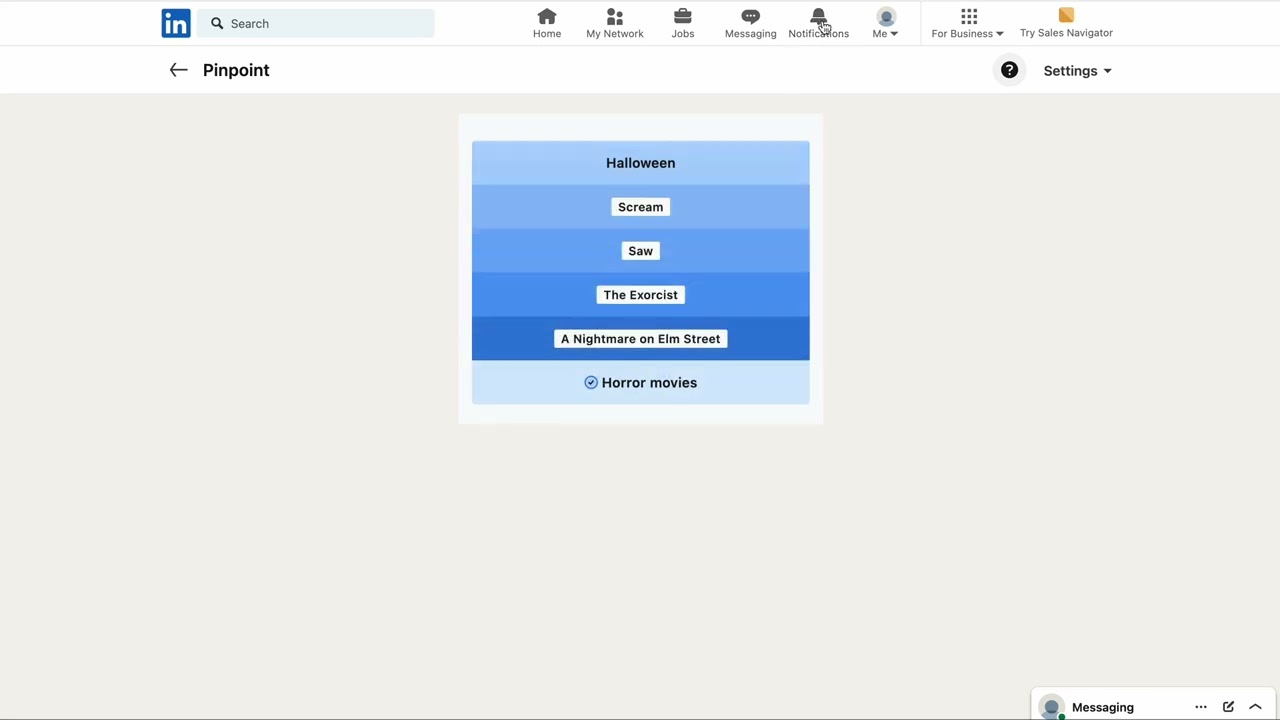The height and width of the screenshot is (720, 1280).
Task: Go back using the left arrow
Action: coord(178,70)
